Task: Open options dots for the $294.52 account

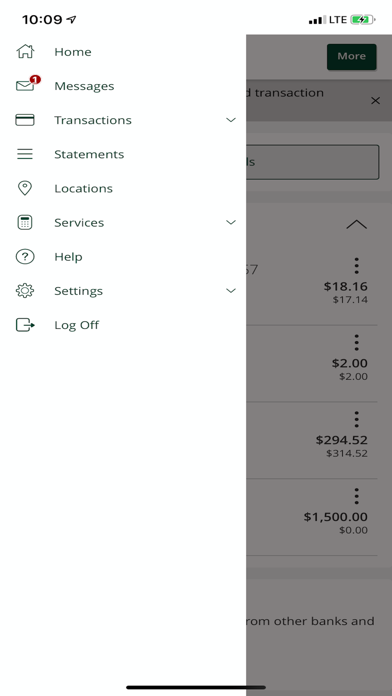Action: (356, 419)
